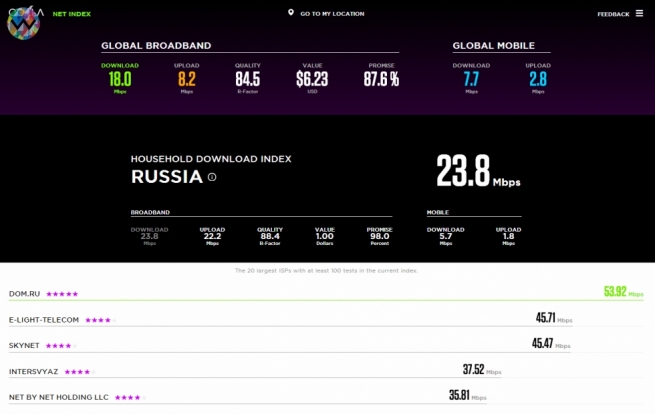
Task: Click the Mobile section label
Action: point(438,212)
